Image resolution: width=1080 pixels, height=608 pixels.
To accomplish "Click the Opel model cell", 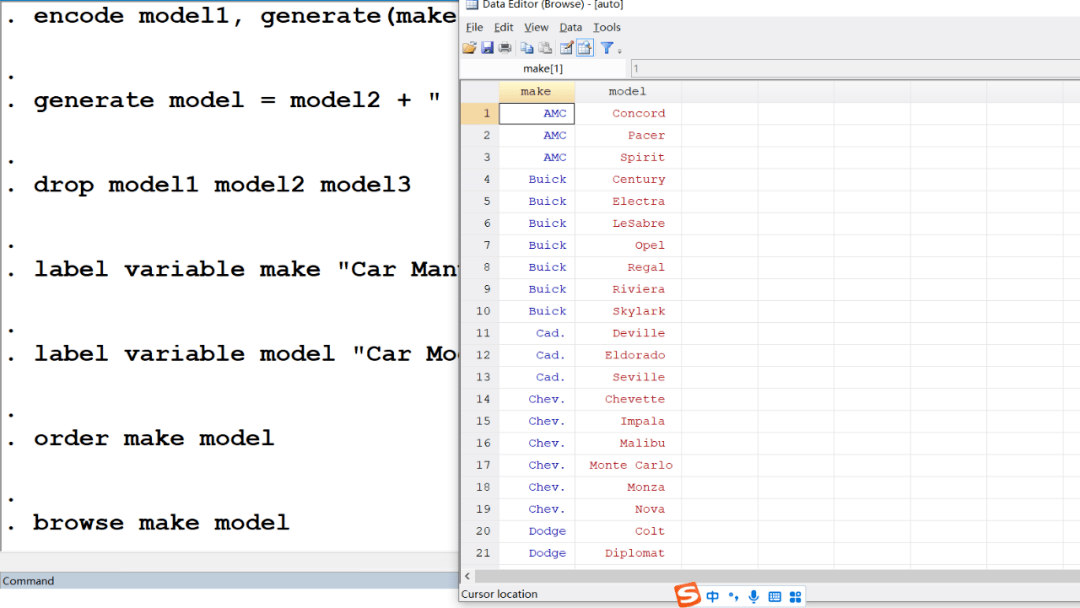I will point(628,245).
